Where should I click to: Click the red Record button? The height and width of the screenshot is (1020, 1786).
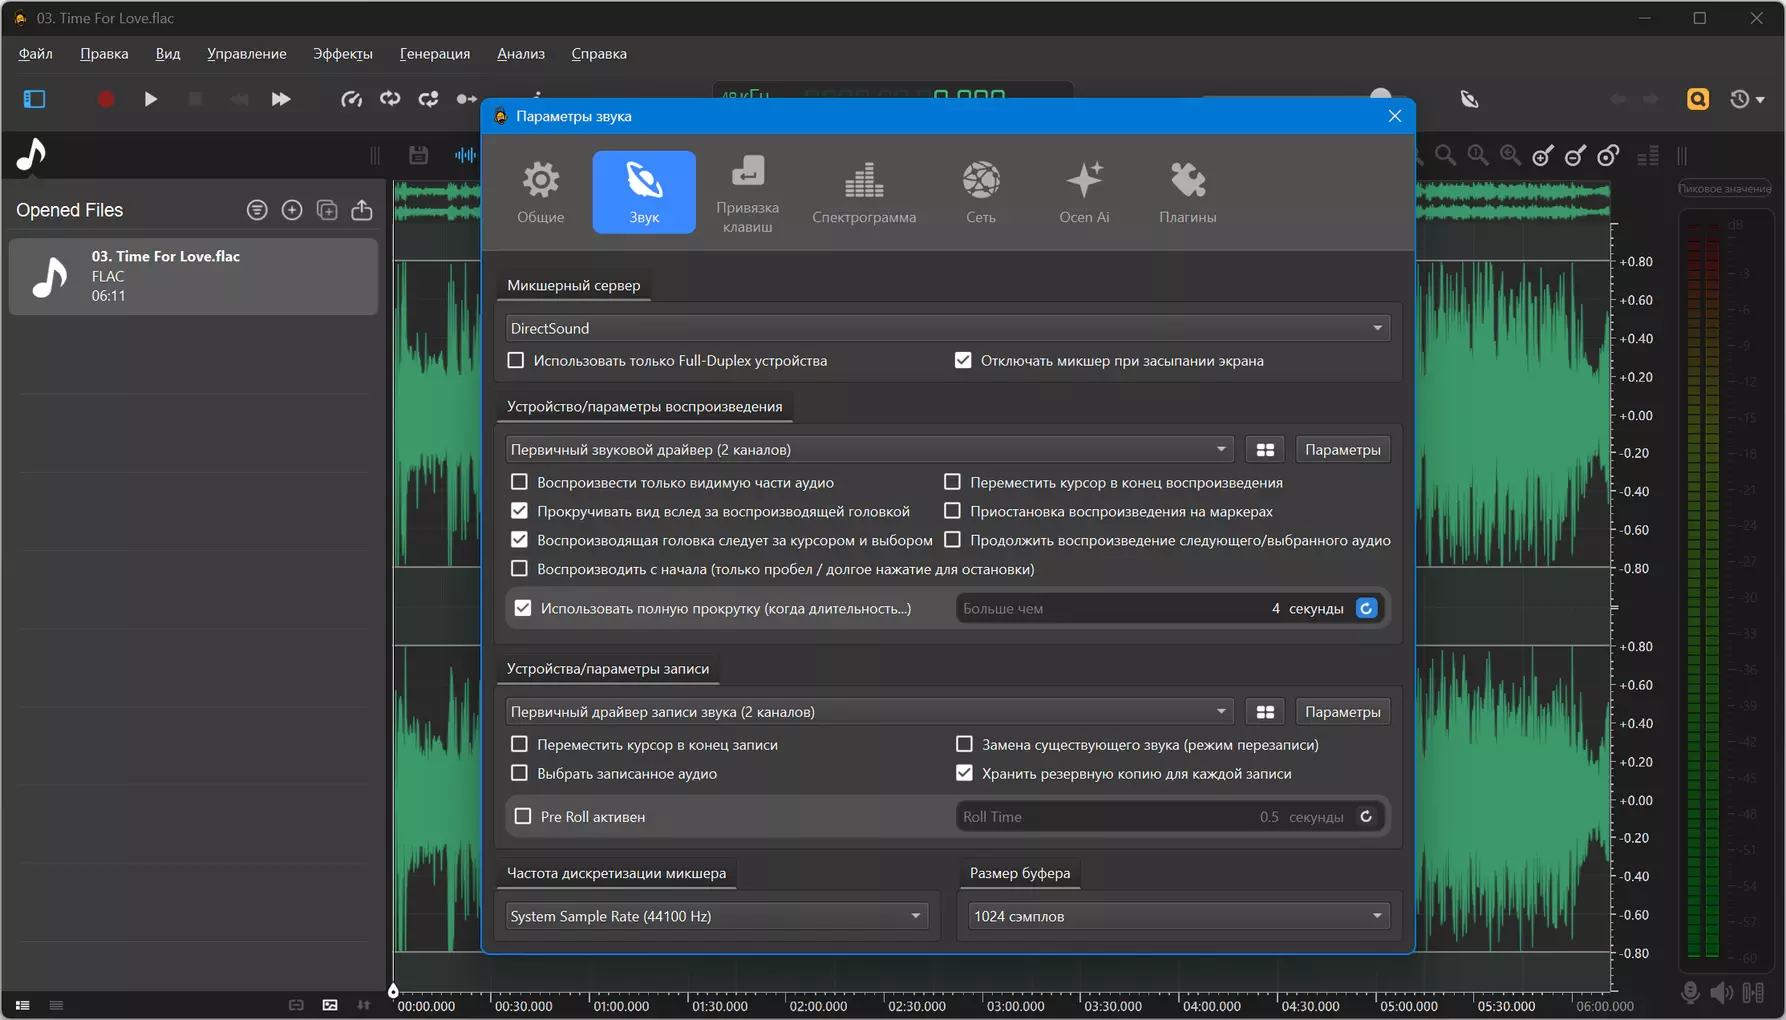tap(106, 99)
